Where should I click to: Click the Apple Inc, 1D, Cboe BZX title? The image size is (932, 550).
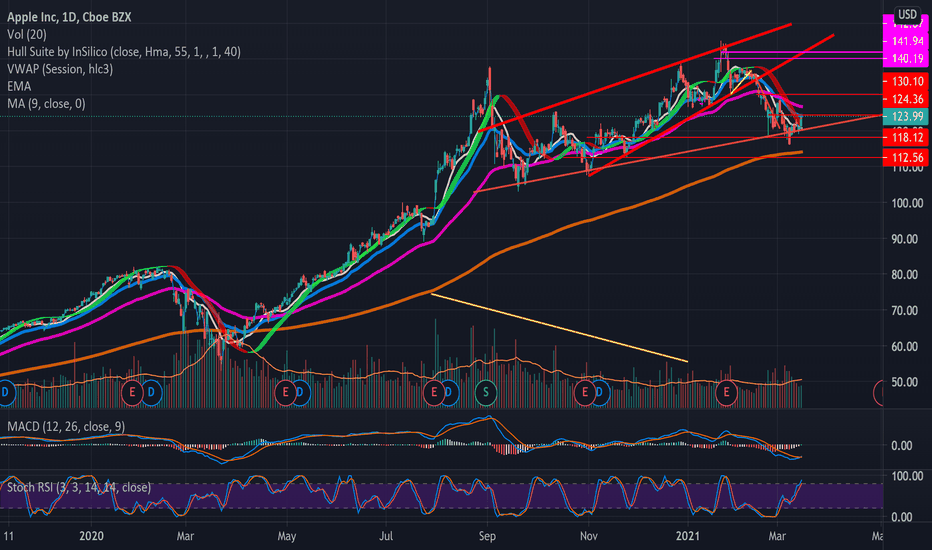[69, 17]
